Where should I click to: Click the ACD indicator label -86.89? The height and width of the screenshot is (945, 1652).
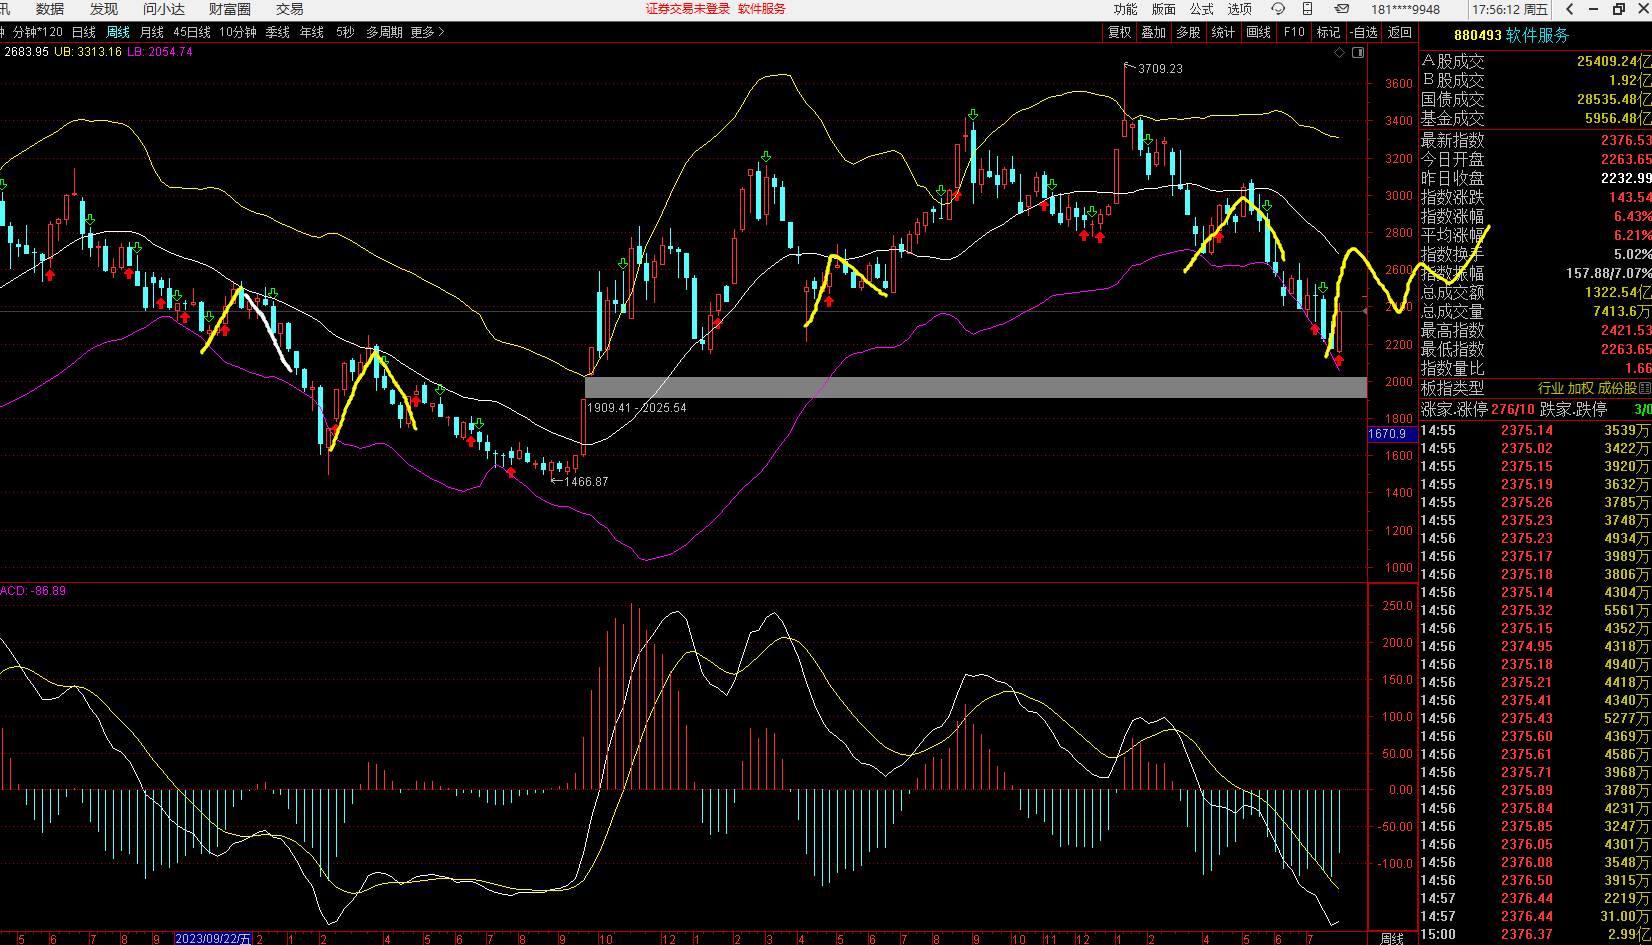pos(33,591)
